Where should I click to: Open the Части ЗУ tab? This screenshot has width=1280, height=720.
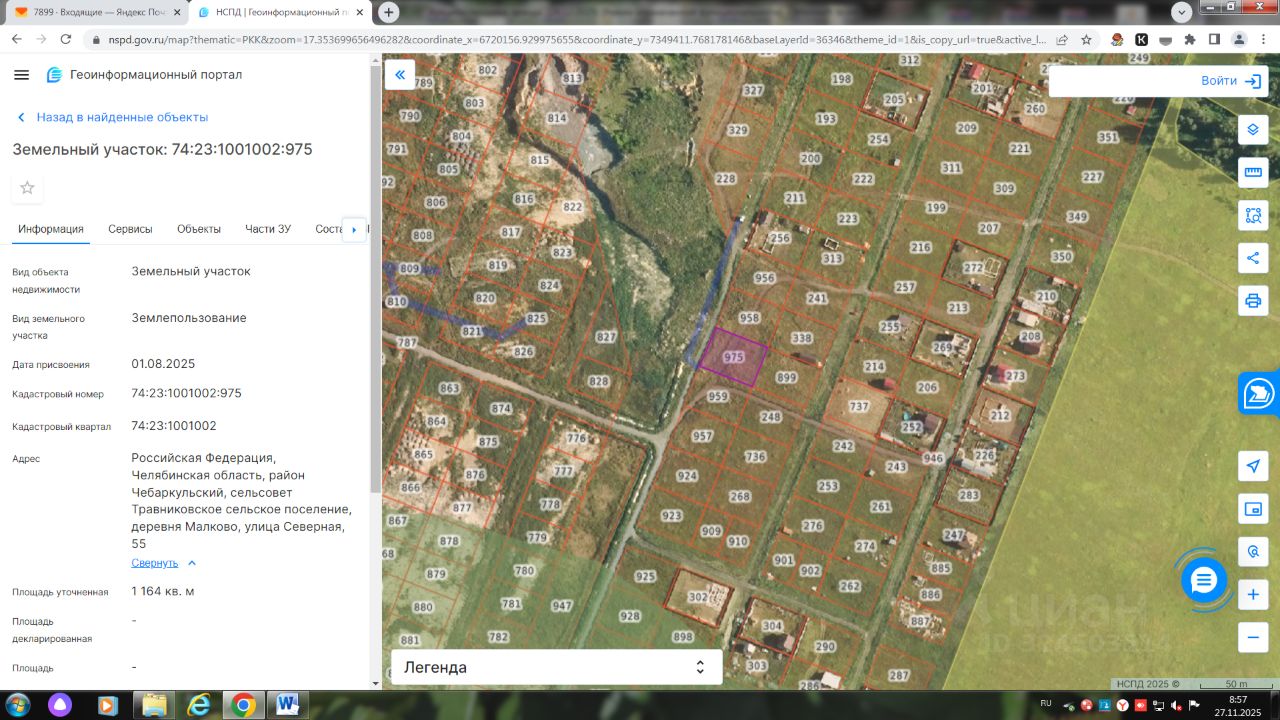coord(268,229)
